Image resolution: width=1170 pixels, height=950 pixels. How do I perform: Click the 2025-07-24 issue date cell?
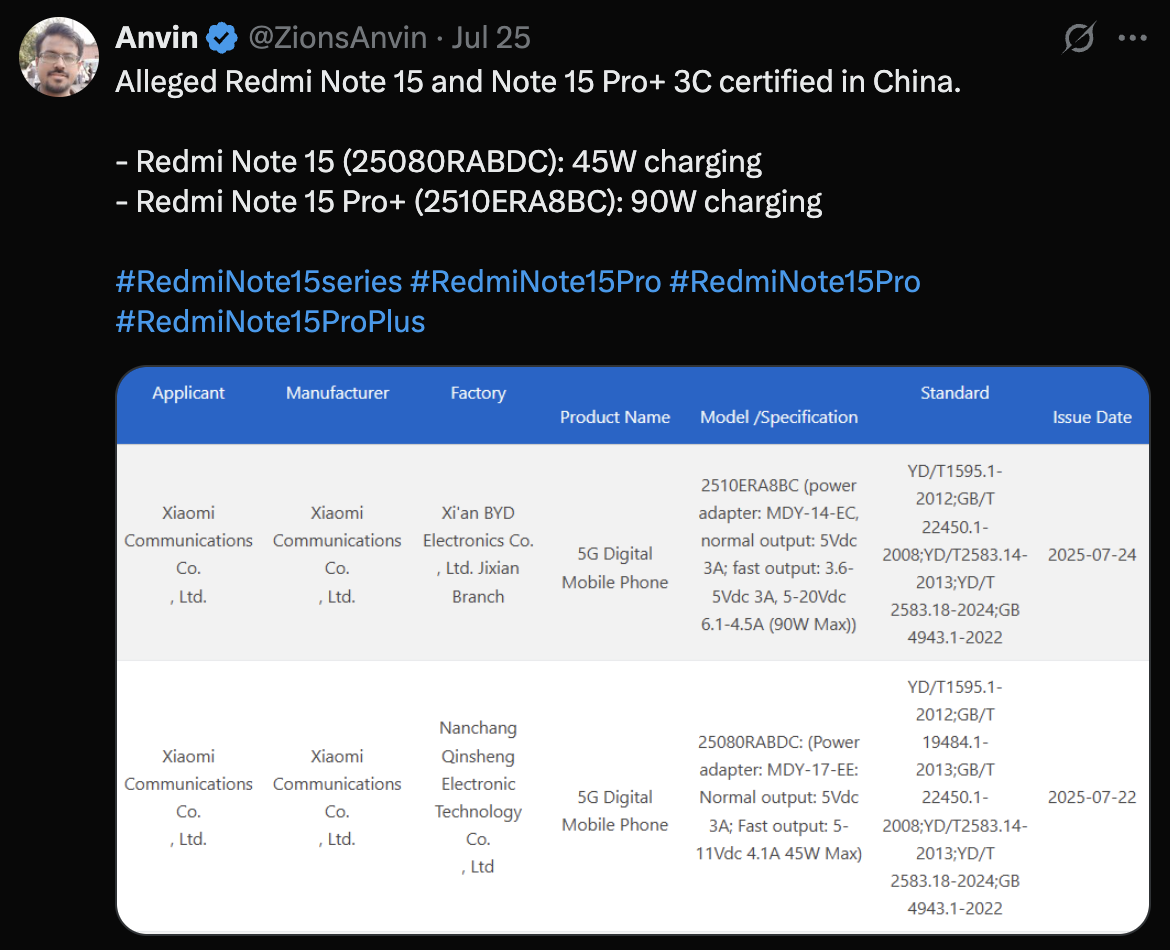click(1092, 554)
